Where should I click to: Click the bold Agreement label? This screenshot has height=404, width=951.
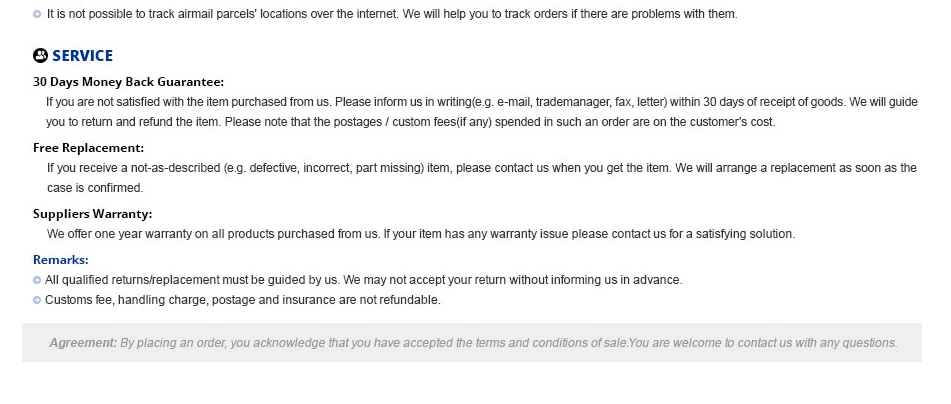(x=83, y=343)
